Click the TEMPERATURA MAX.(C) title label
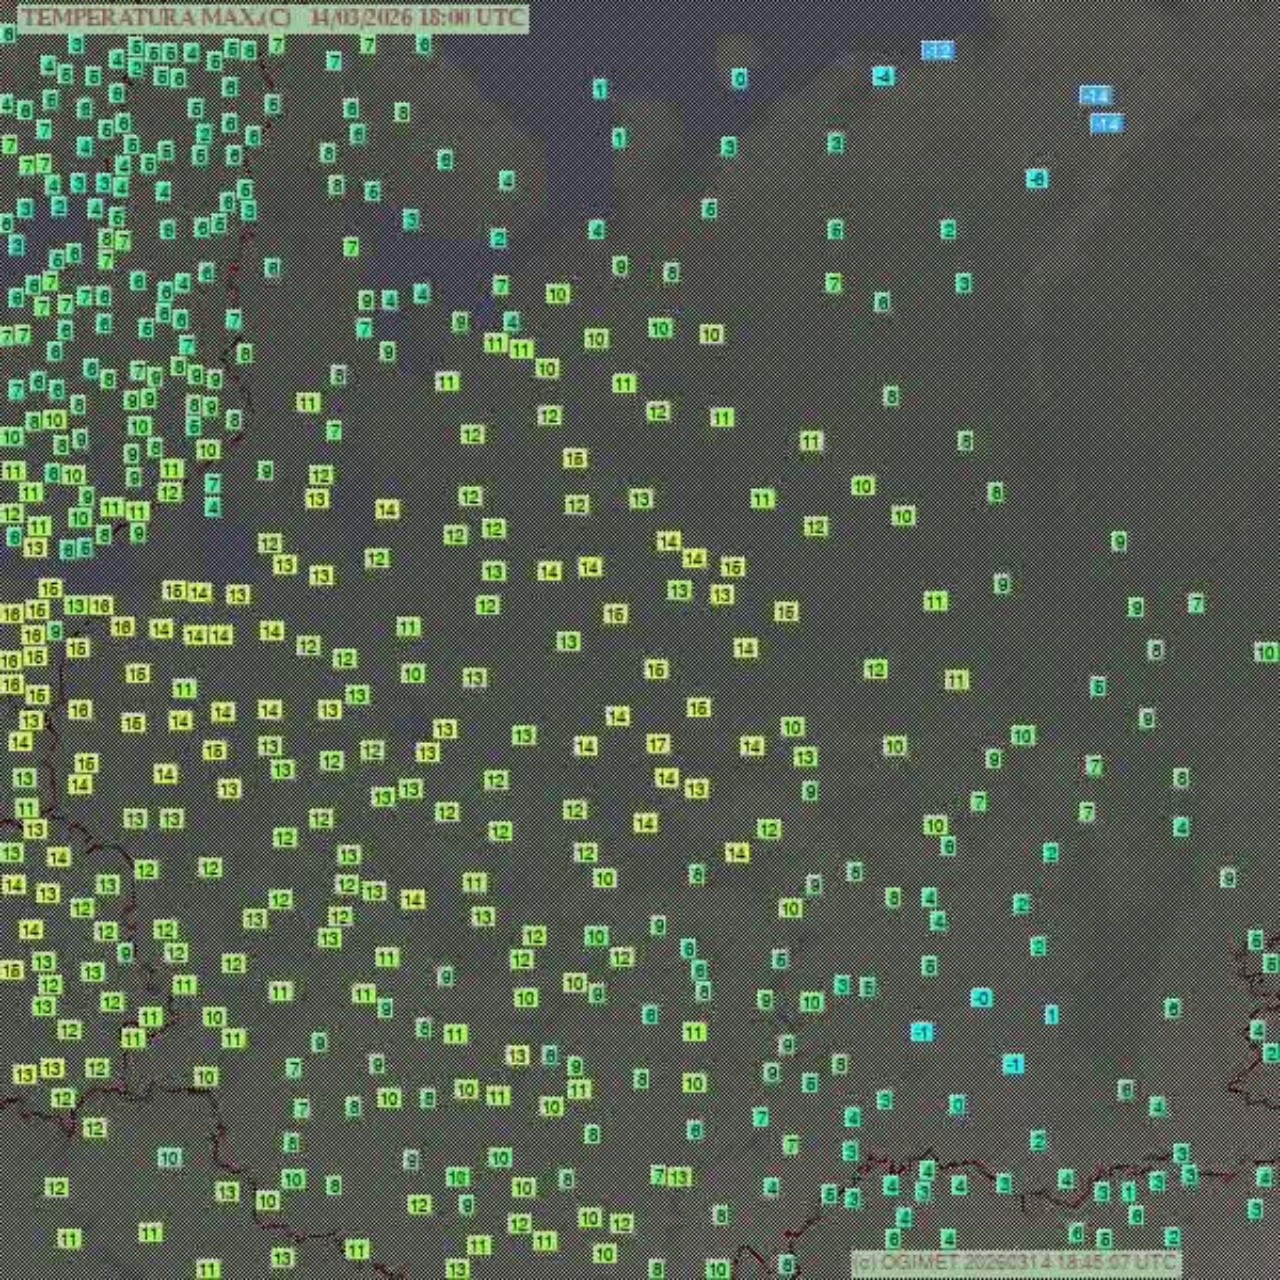 point(156,17)
